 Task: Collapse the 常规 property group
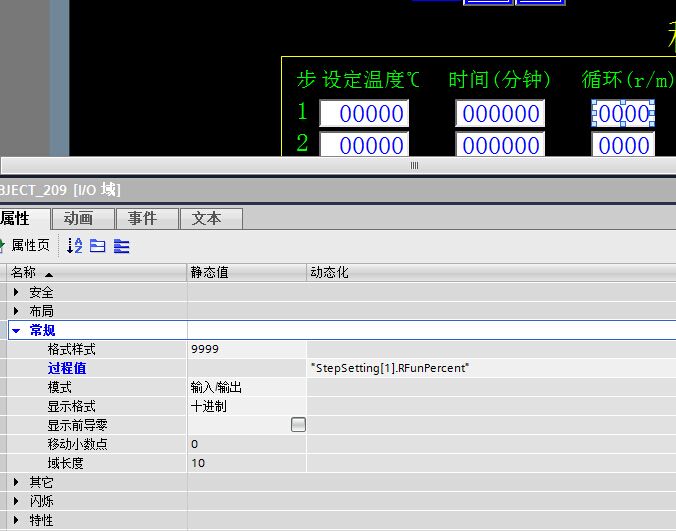[16, 331]
